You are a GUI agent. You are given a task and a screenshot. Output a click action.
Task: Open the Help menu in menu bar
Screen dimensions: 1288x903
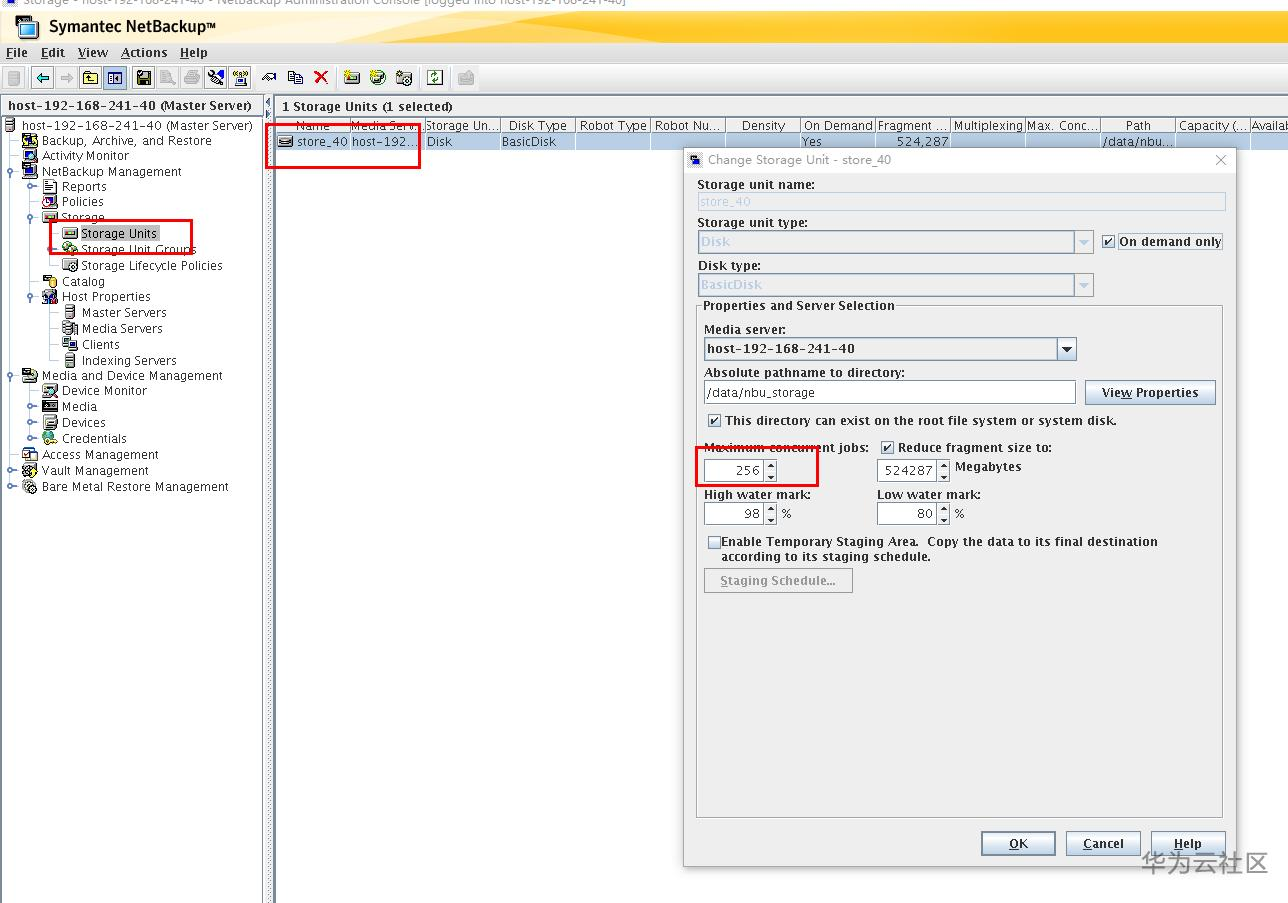pyautogui.click(x=194, y=53)
